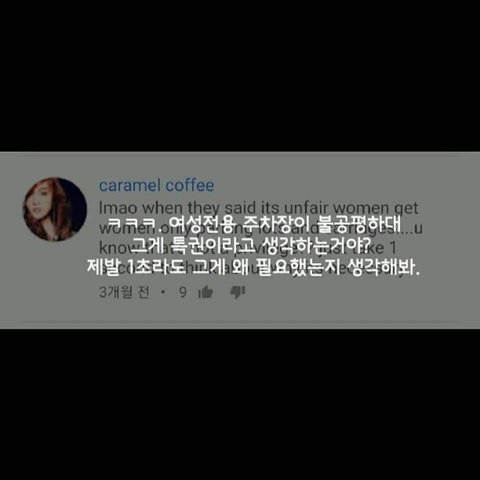Click the like count number 9
Viewport: 480px width, 480px height.
[183, 292]
